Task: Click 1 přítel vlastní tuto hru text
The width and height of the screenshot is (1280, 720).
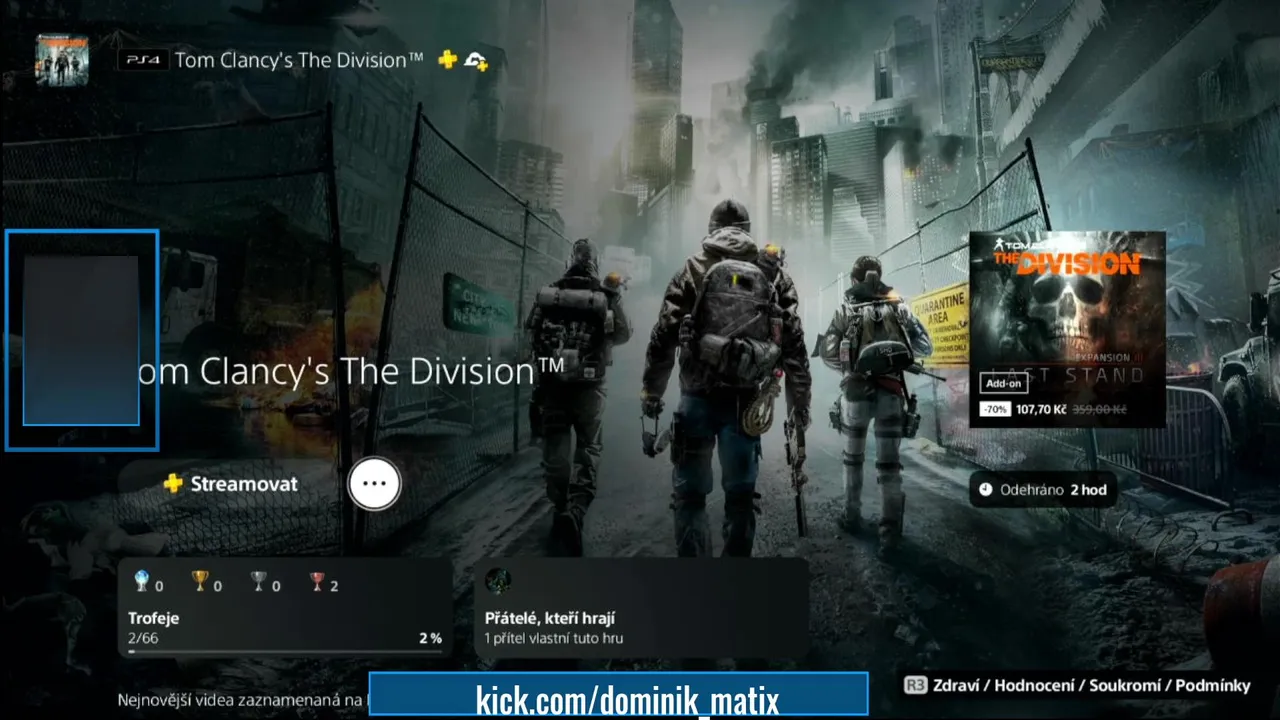Action: (x=554, y=638)
